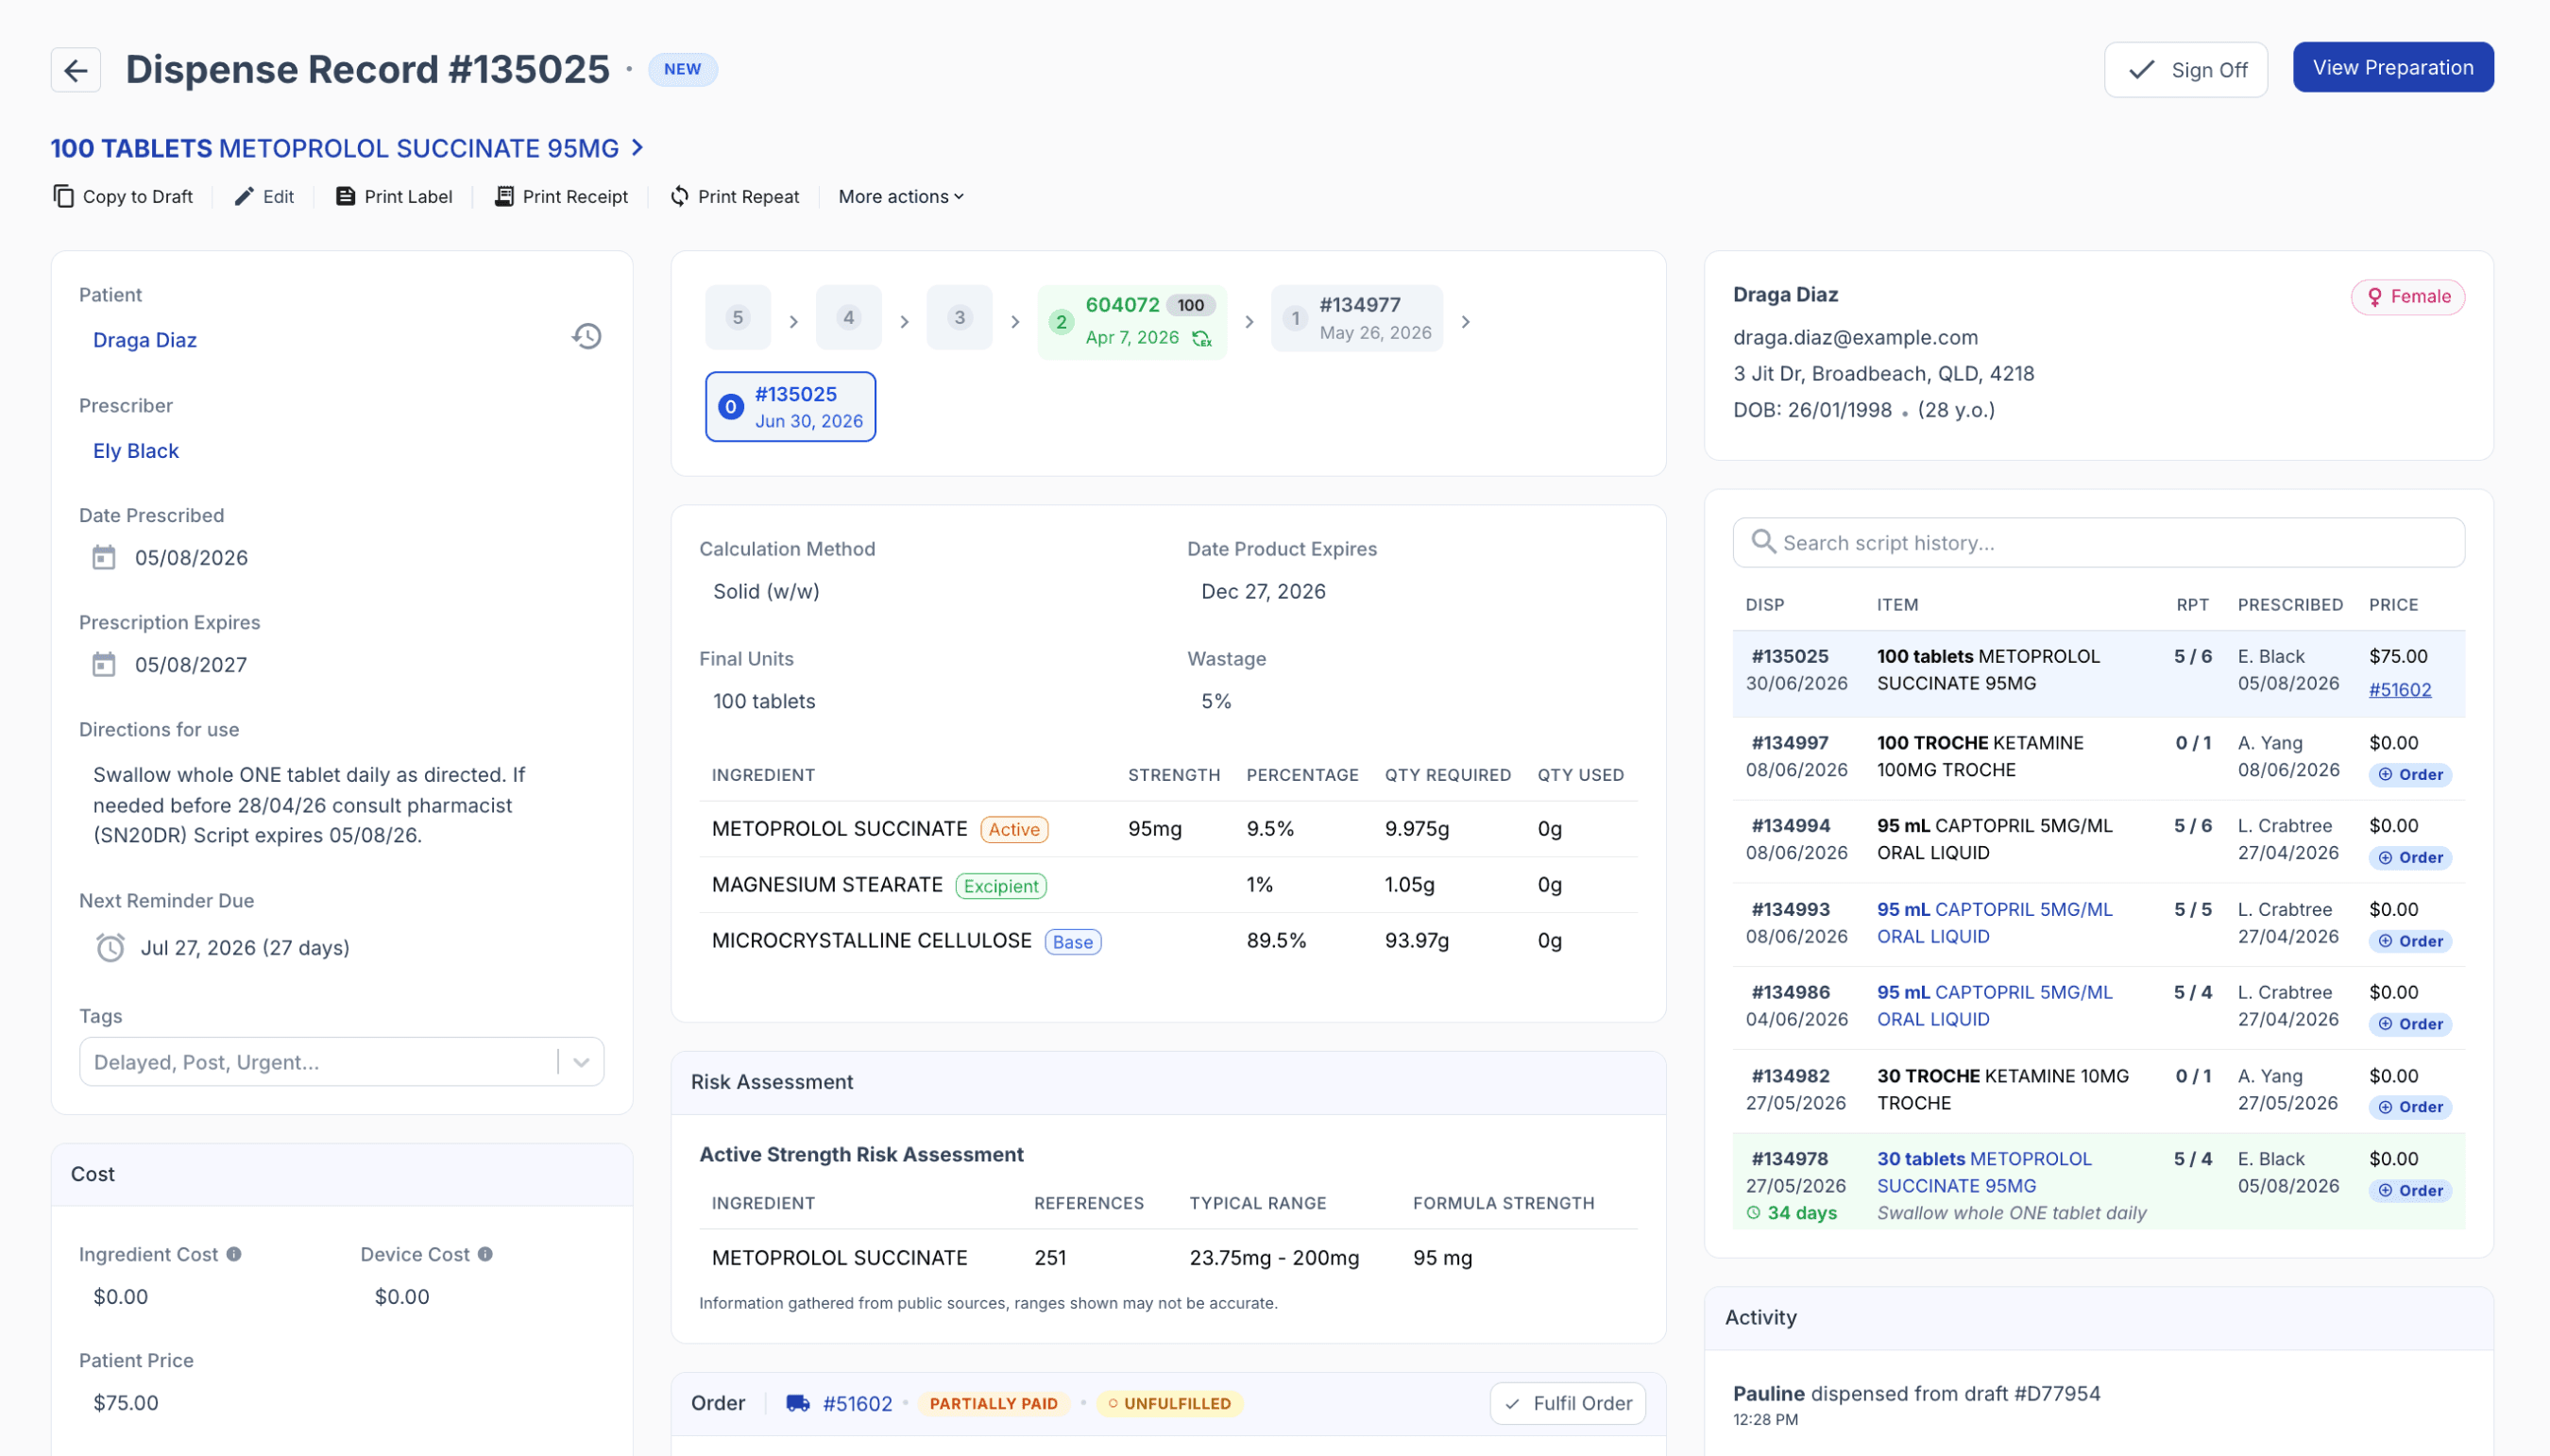The width and height of the screenshot is (2550, 1456).
Task: Click the Copy to Draft icon
Action: tap(63, 196)
